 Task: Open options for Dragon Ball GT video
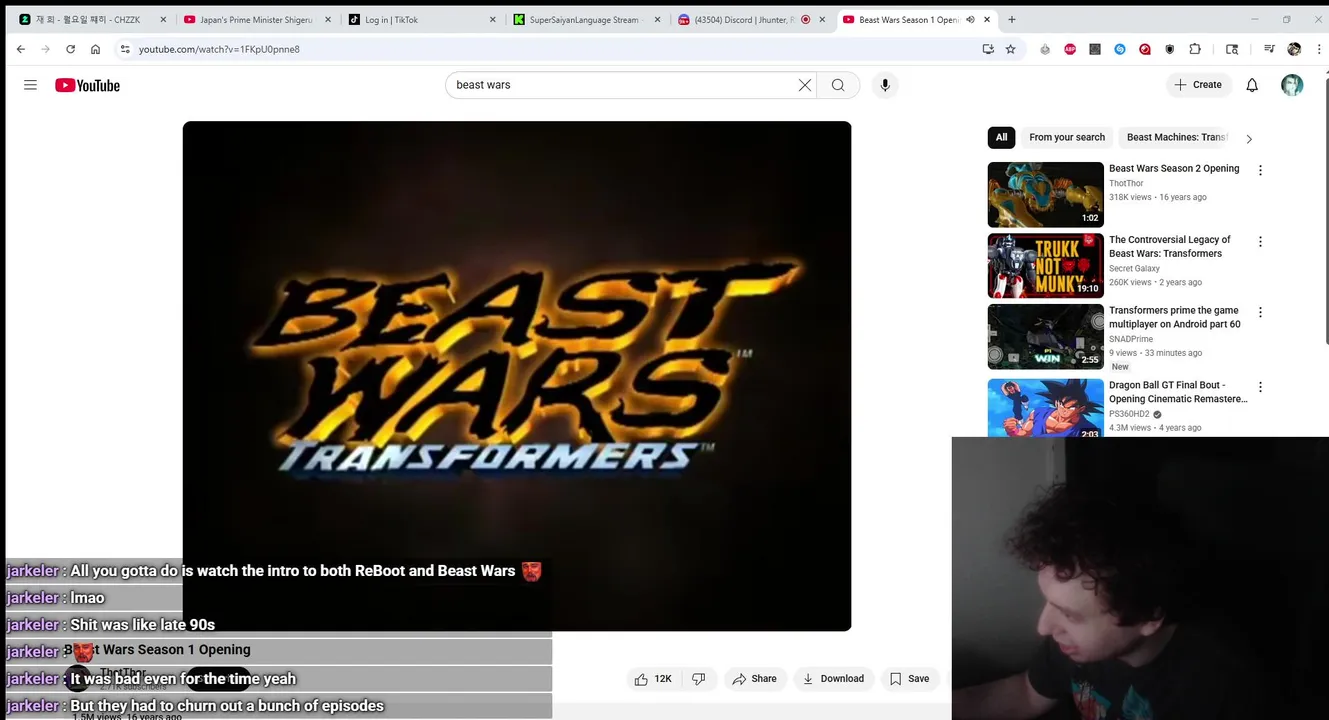click(1260, 387)
